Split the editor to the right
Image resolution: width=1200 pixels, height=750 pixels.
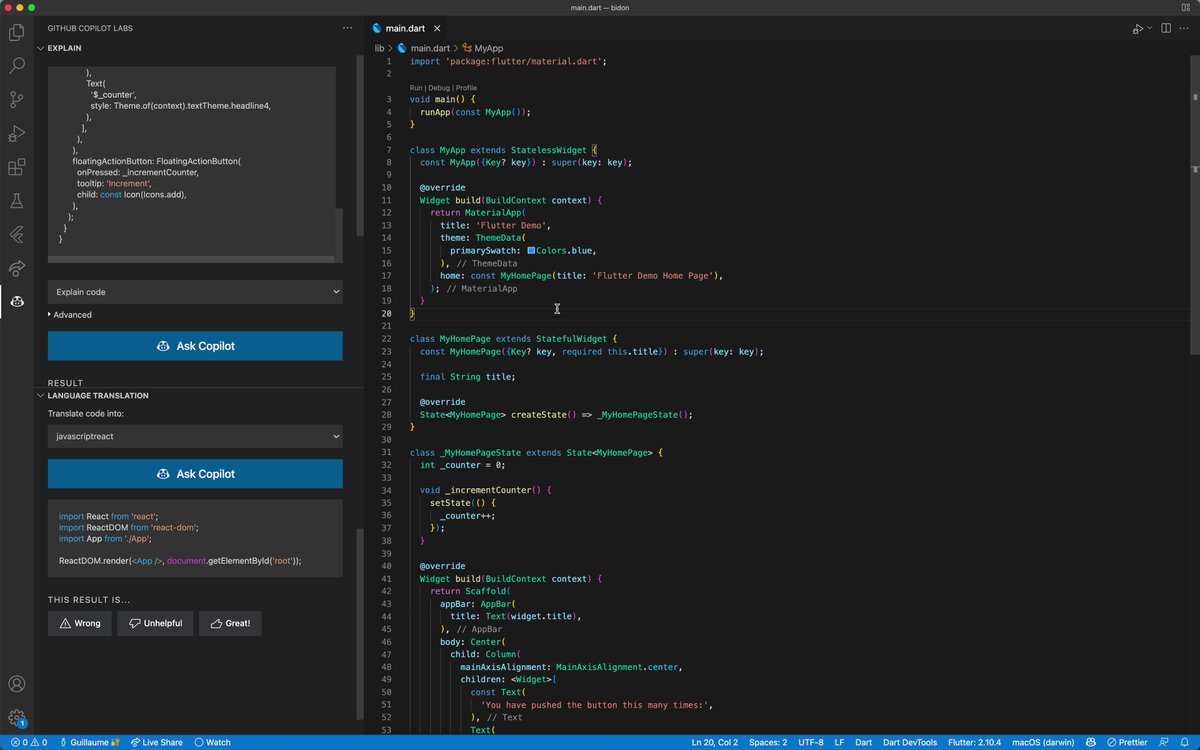(x=1166, y=29)
